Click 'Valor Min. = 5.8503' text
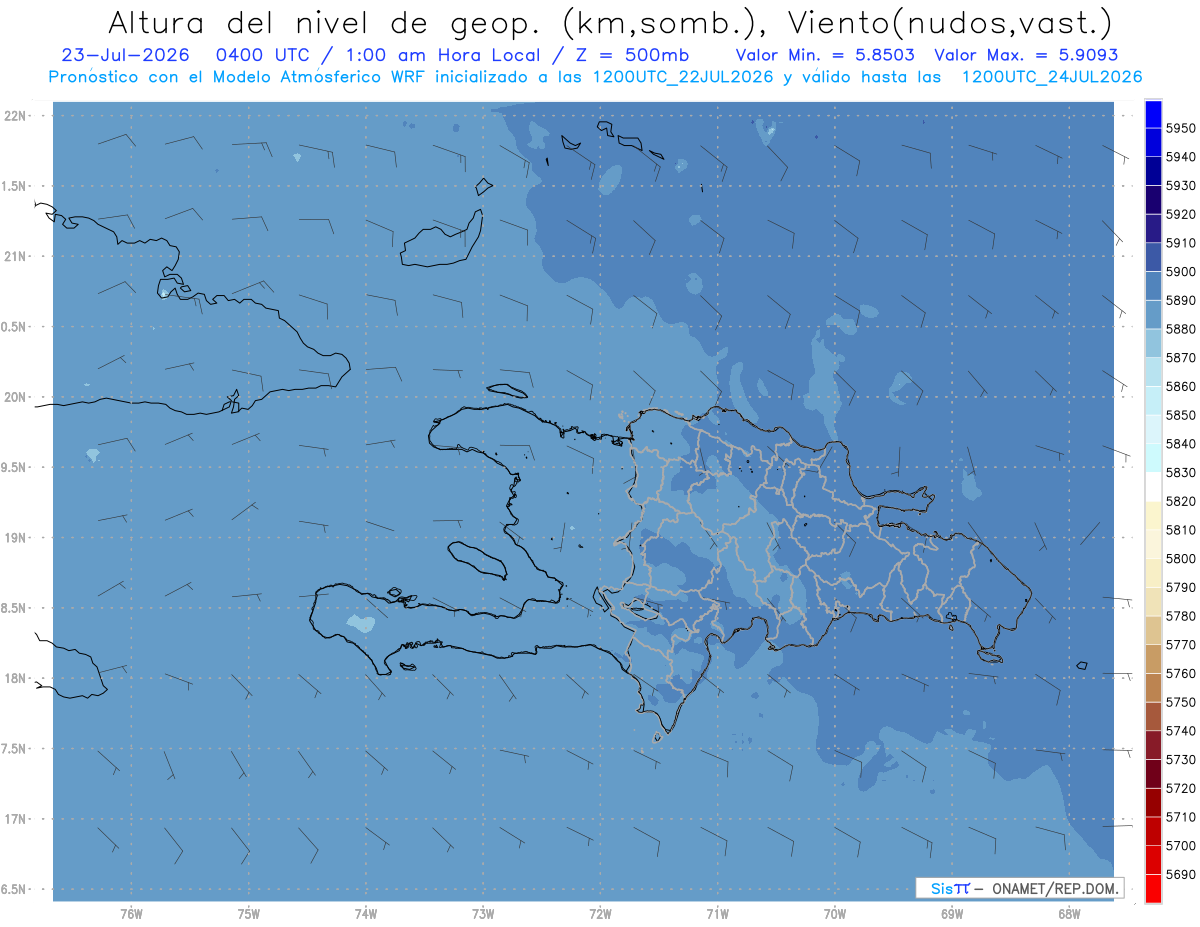This screenshot has height=927, width=1200. (x=825, y=56)
